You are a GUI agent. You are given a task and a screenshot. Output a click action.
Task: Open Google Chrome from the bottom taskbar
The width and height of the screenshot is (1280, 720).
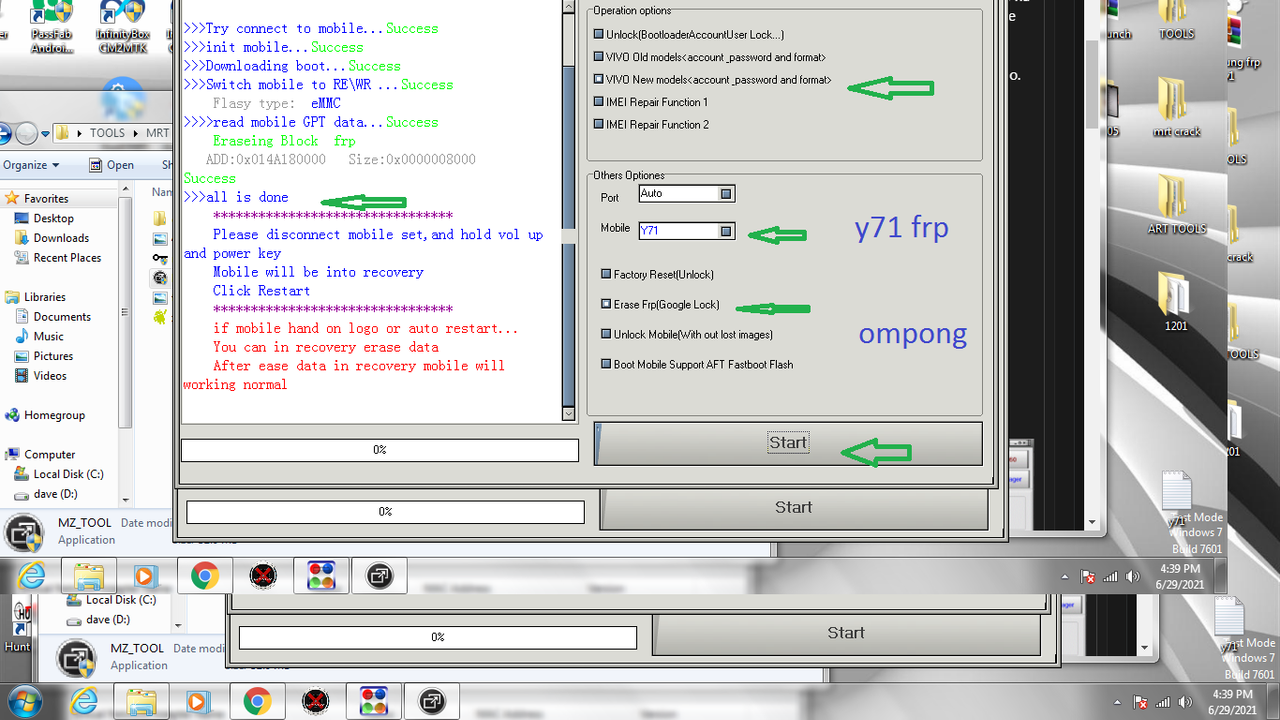coord(257,700)
